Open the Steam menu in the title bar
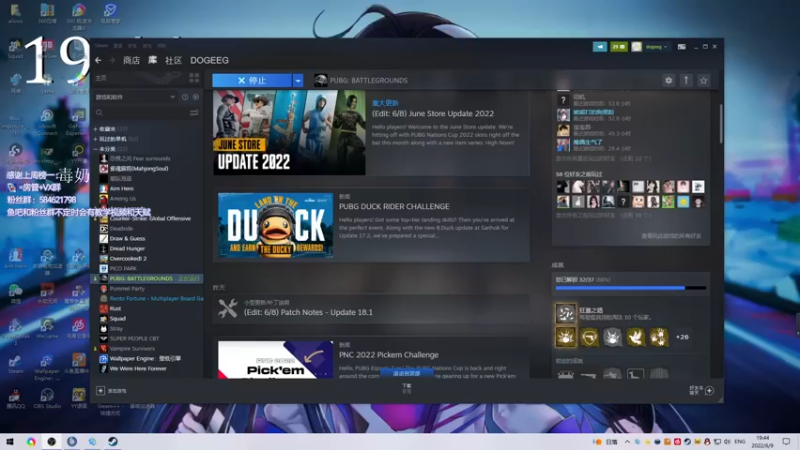This screenshot has width=800, height=450. coord(101,46)
